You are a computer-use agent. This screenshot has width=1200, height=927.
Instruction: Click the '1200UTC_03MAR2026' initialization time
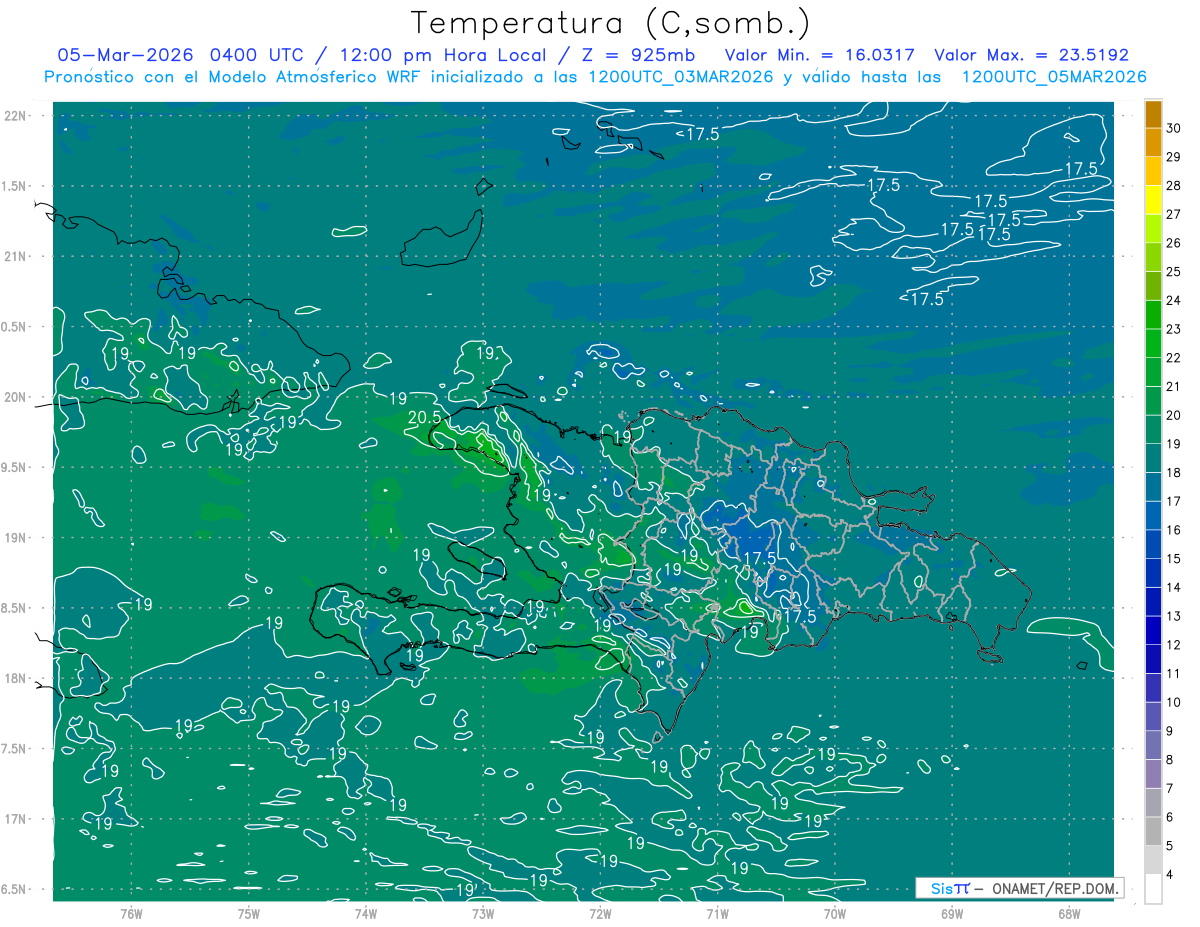(x=680, y=77)
